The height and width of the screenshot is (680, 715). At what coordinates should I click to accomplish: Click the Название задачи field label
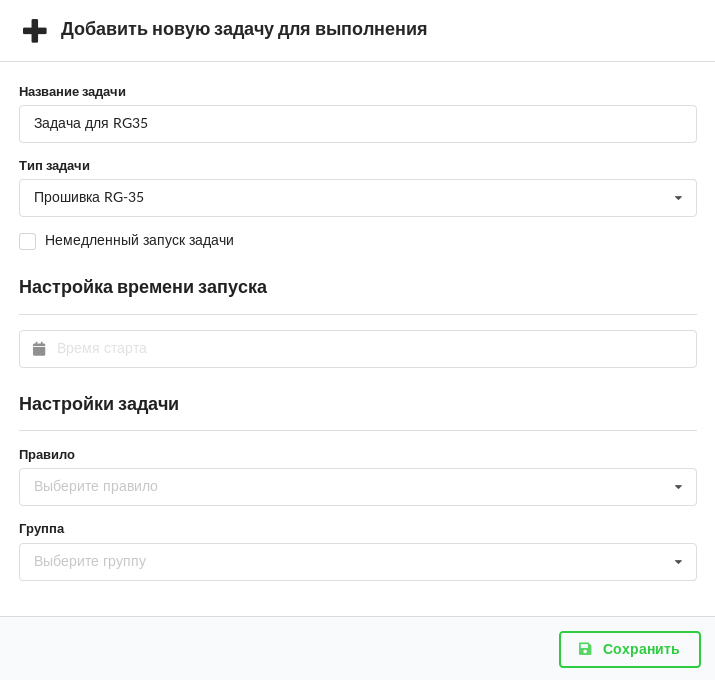[72, 92]
